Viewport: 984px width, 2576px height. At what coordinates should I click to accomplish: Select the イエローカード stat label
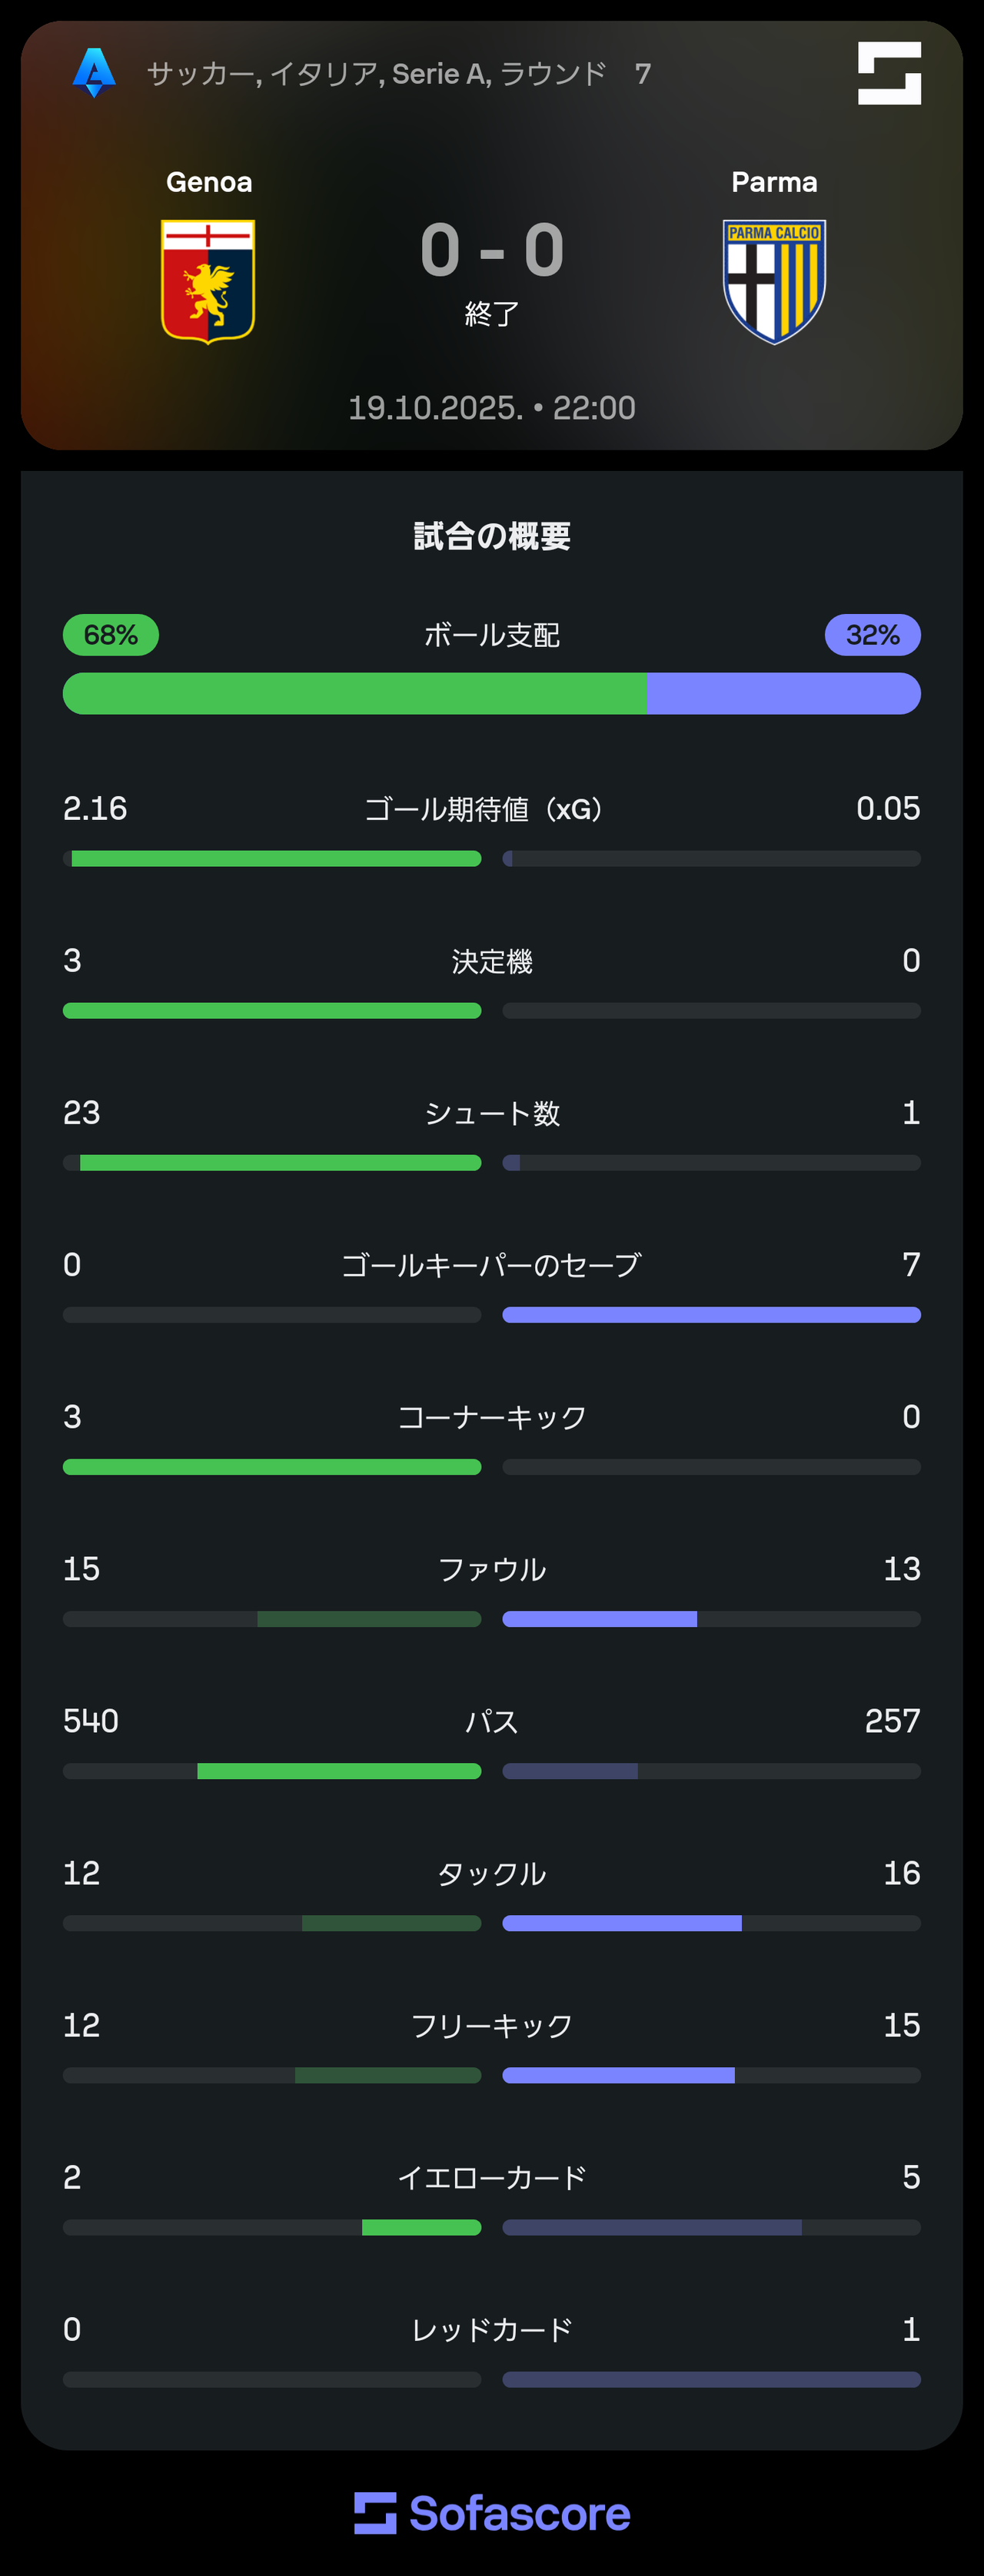[492, 2177]
